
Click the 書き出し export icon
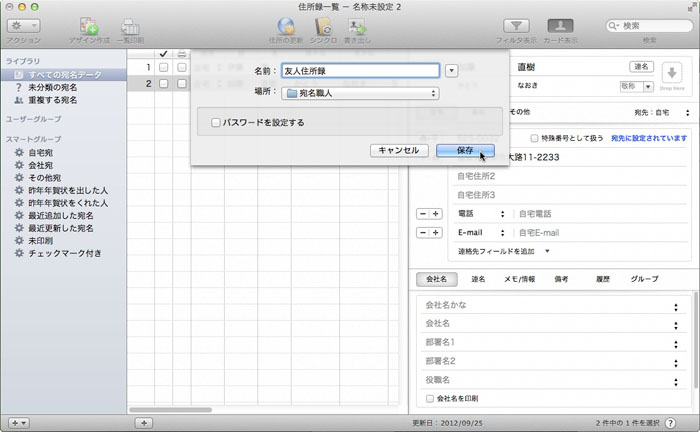356,25
